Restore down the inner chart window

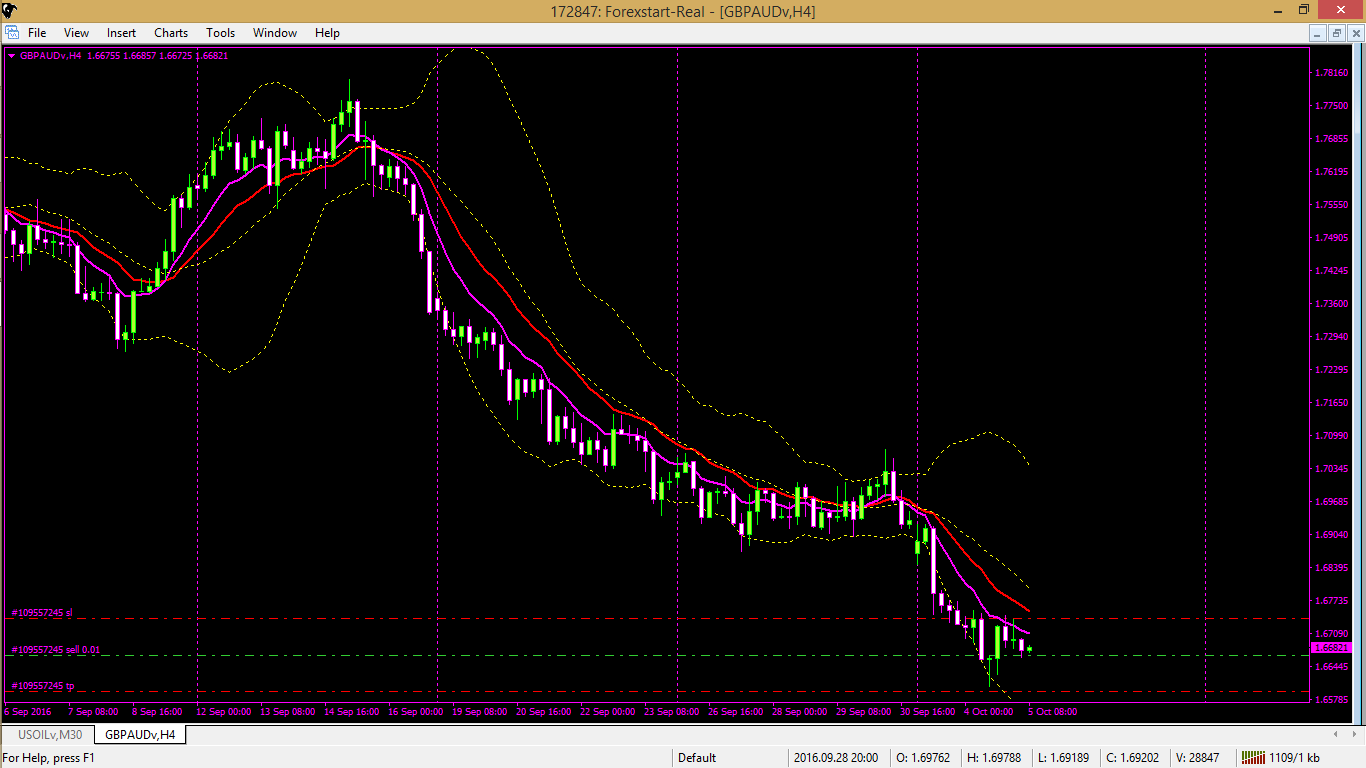[x=1336, y=33]
